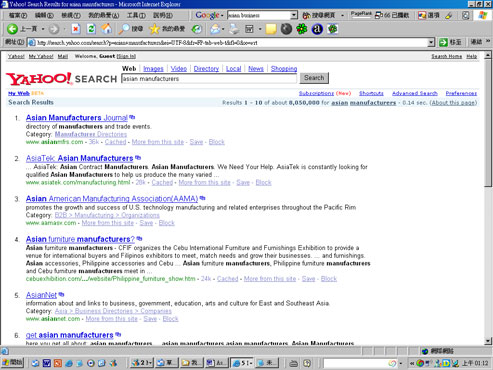Open get asian manufacturers result

tap(70, 335)
